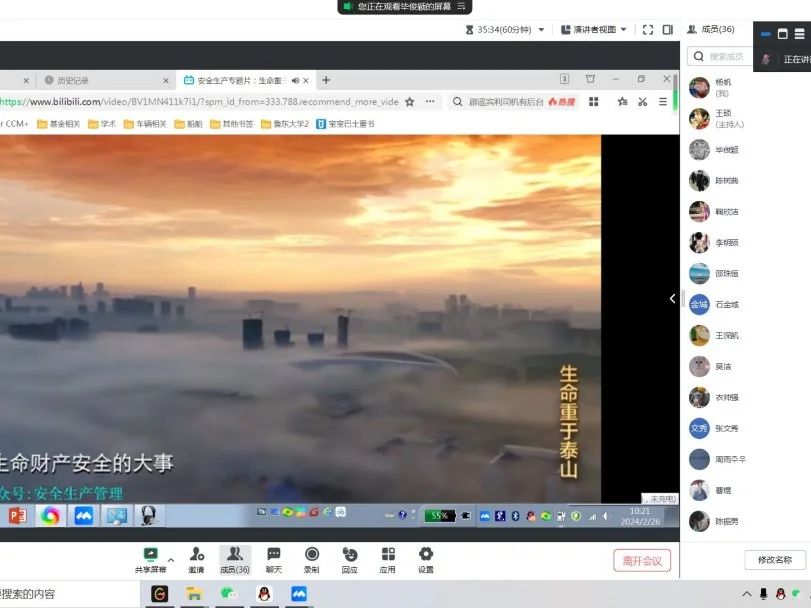Image resolution: width=811 pixels, height=608 pixels.
Task: Open the 学术 bookmark folder
Action: 102,124
